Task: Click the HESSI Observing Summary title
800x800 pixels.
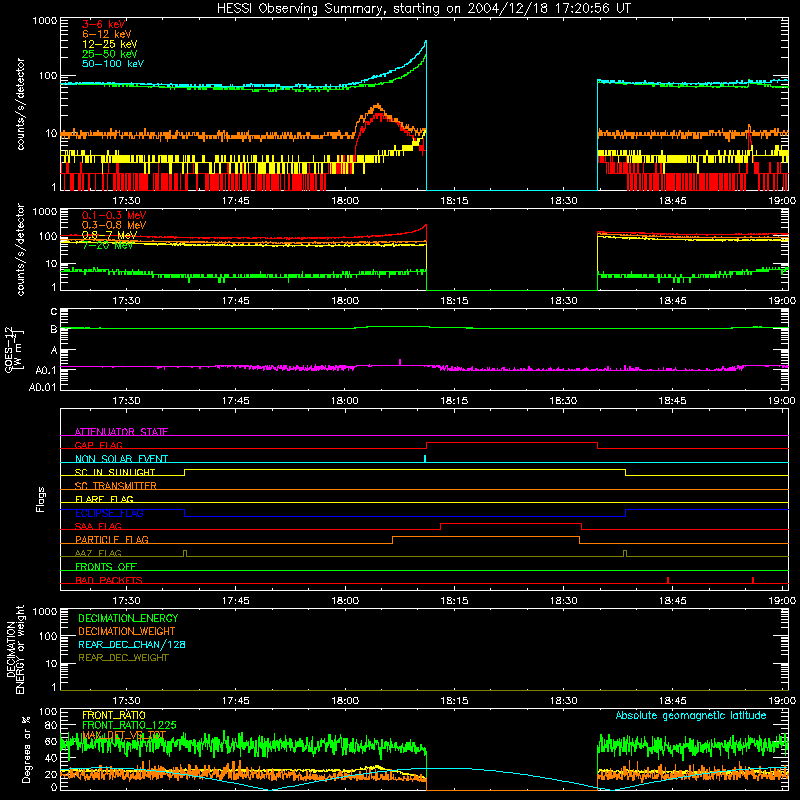Action: 423,9
